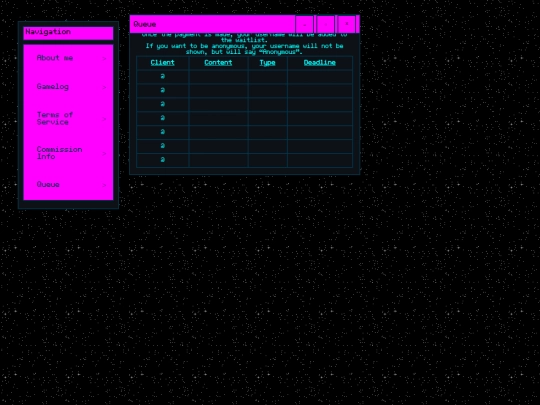Image resolution: width=540 pixels, height=405 pixels.
Task: Close the Queue window
Action: (346, 24)
